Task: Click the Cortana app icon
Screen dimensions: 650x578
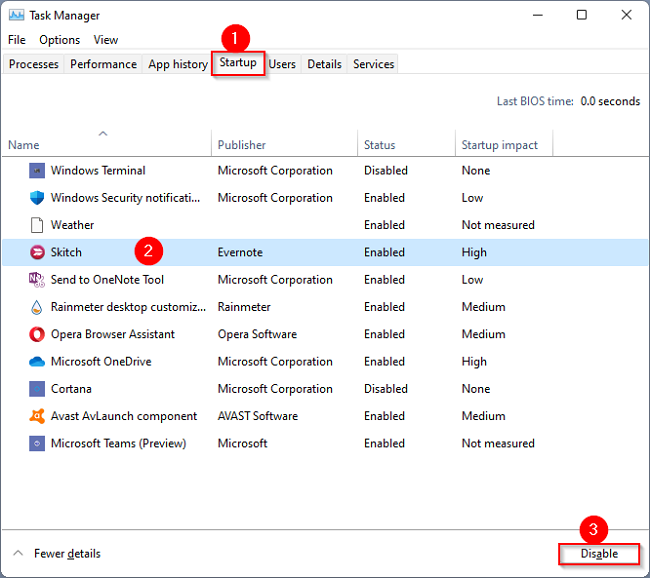Action: (x=37, y=389)
